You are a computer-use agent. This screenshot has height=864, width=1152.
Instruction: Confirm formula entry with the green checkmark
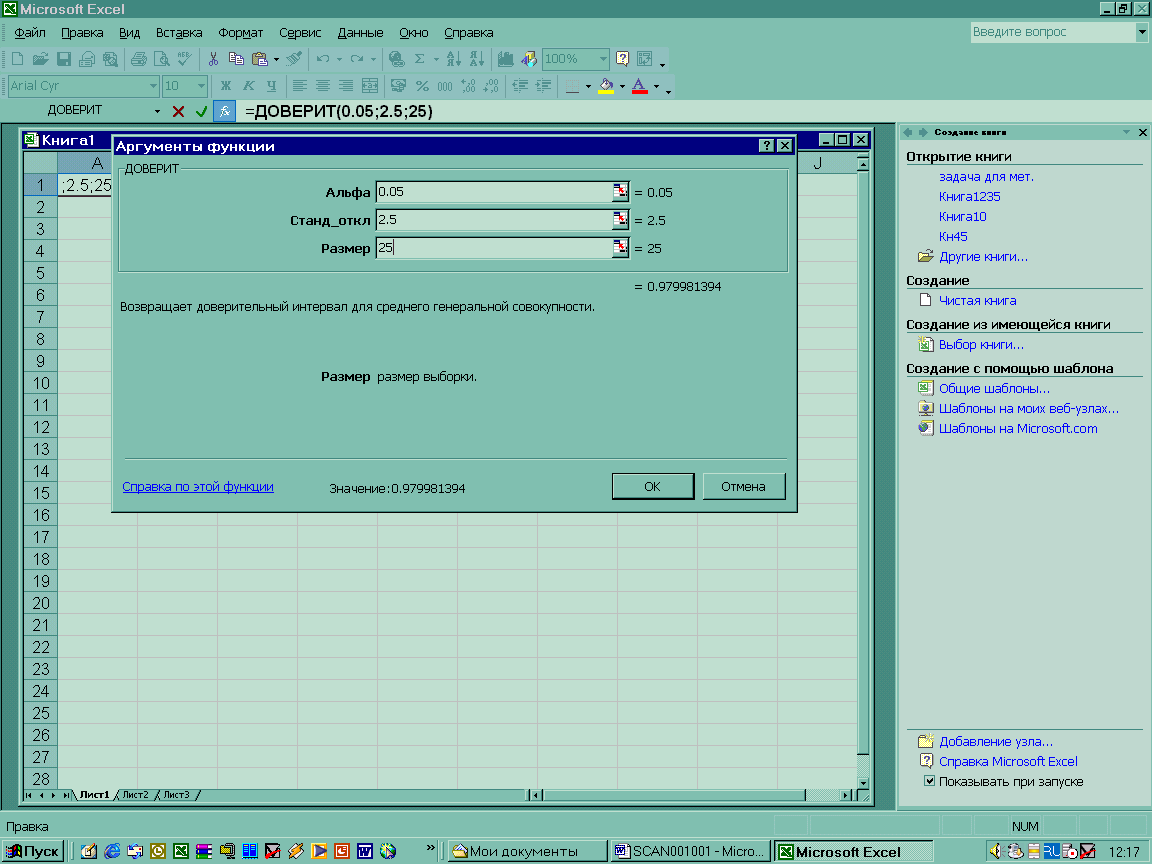202,111
